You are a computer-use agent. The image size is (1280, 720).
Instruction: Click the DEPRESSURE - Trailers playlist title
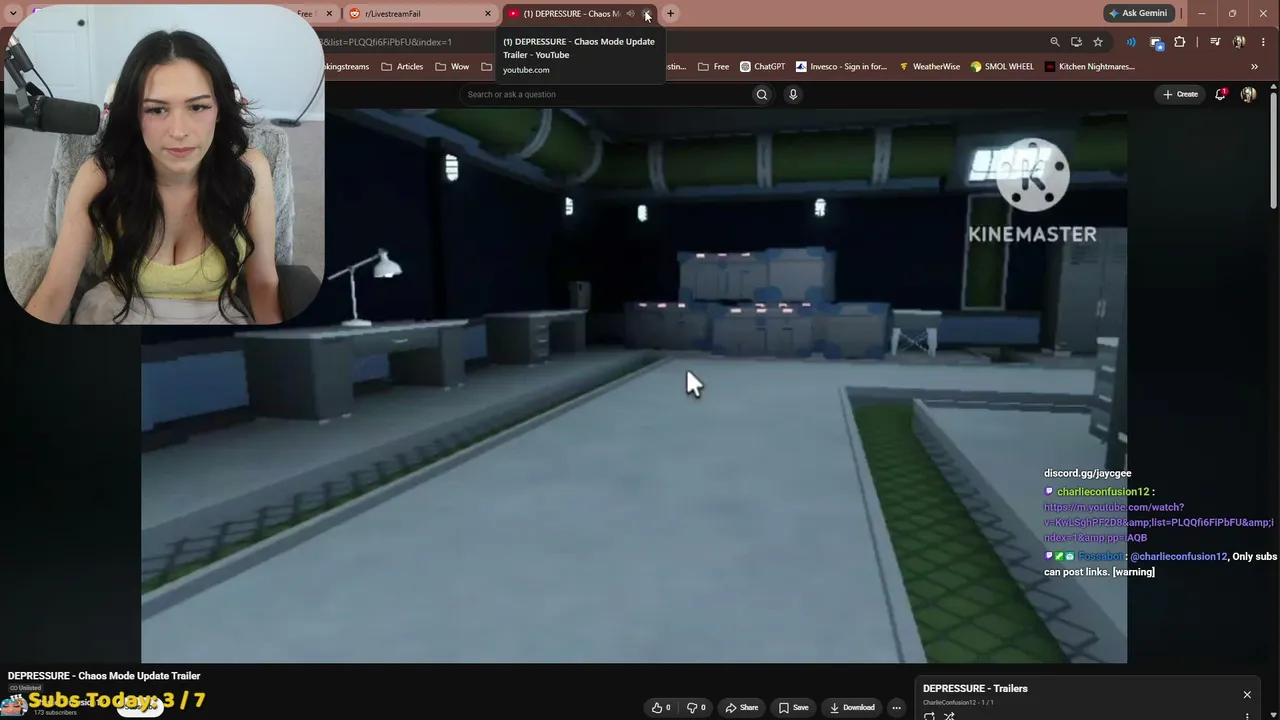(975, 689)
